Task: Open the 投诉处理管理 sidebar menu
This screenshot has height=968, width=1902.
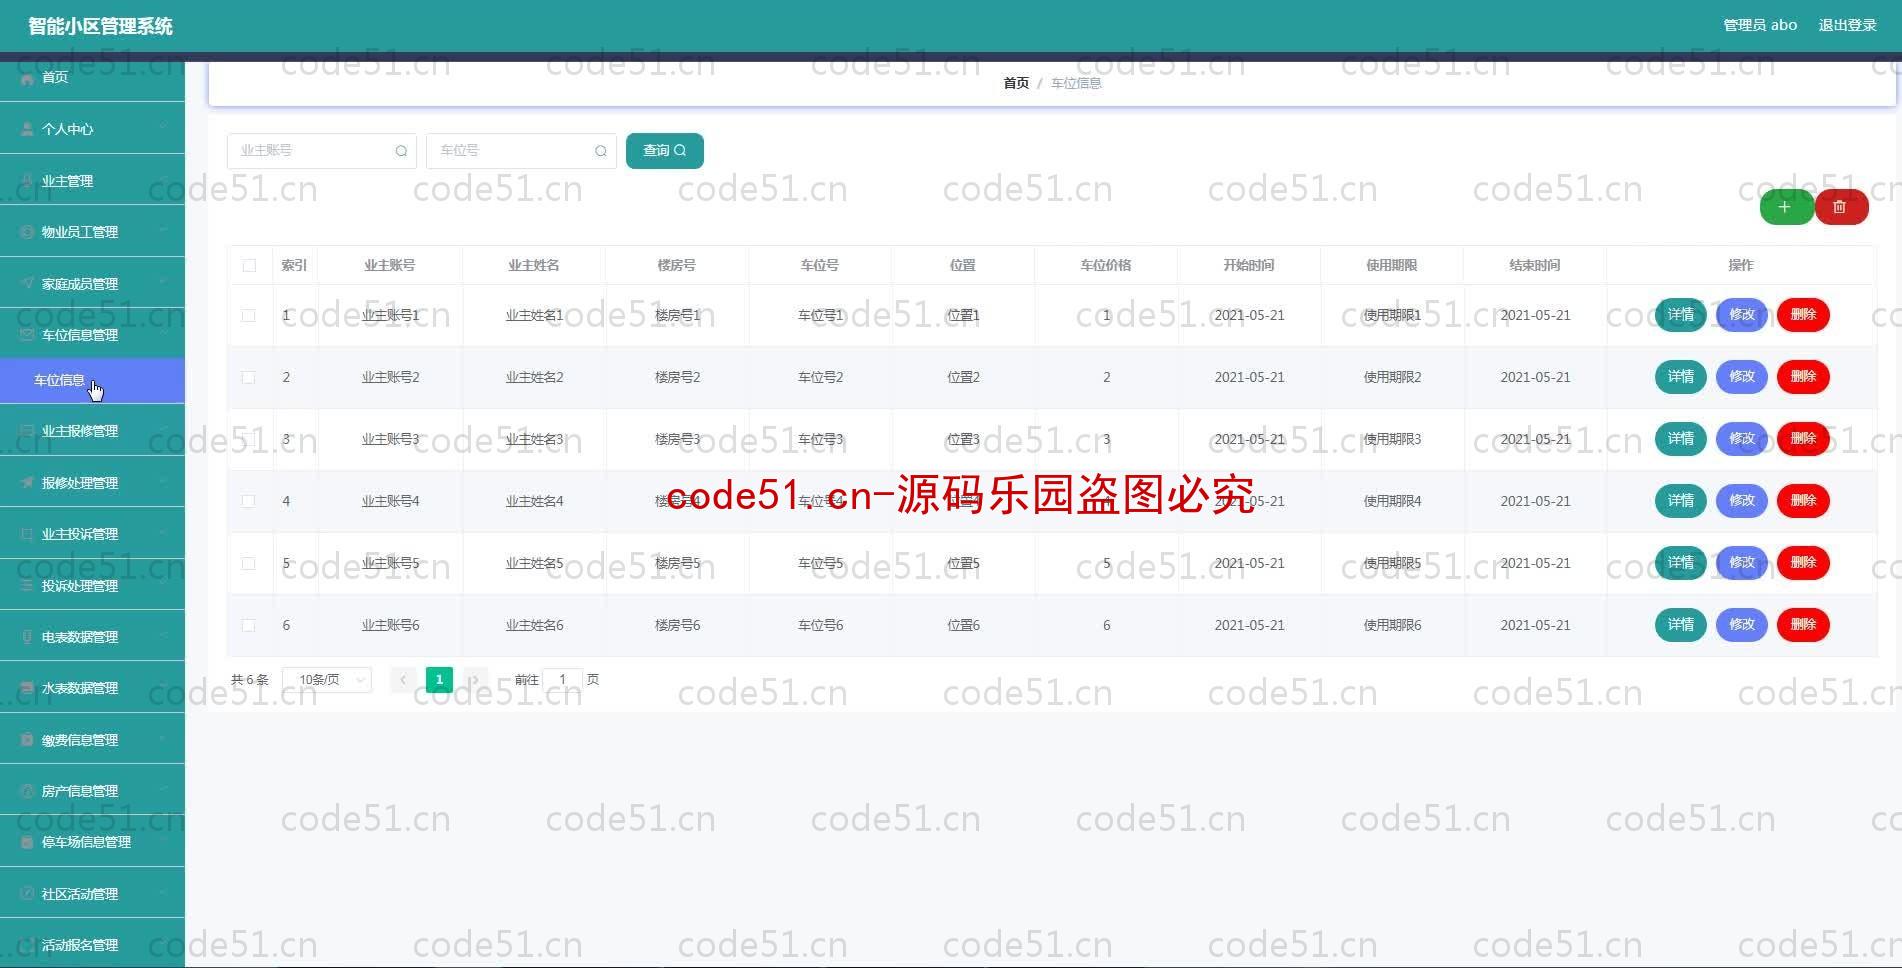Action: click(92, 585)
